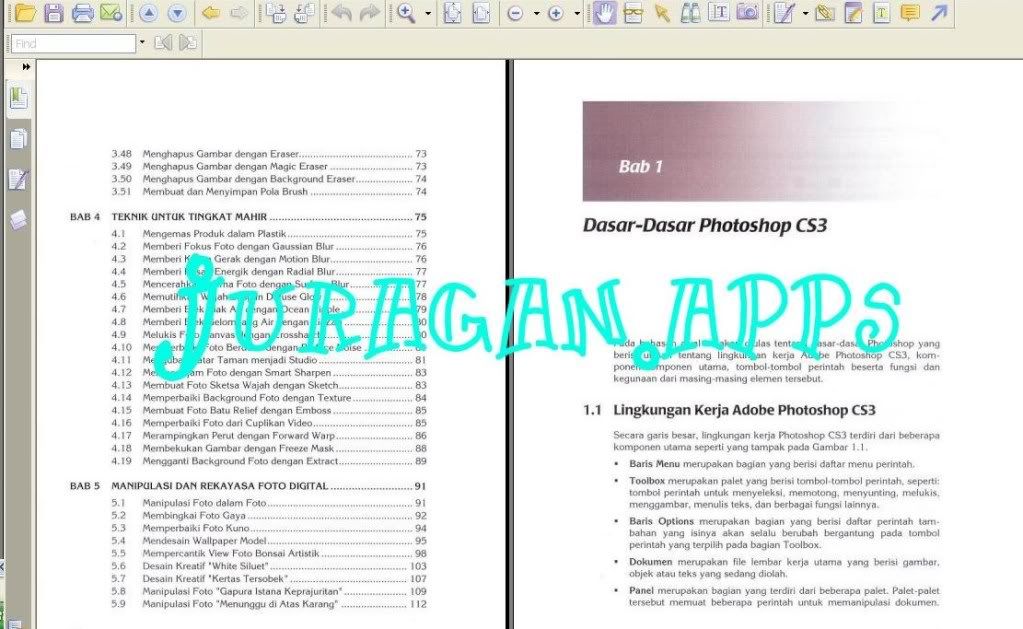Click the Undo curved arrow icon

coord(341,13)
